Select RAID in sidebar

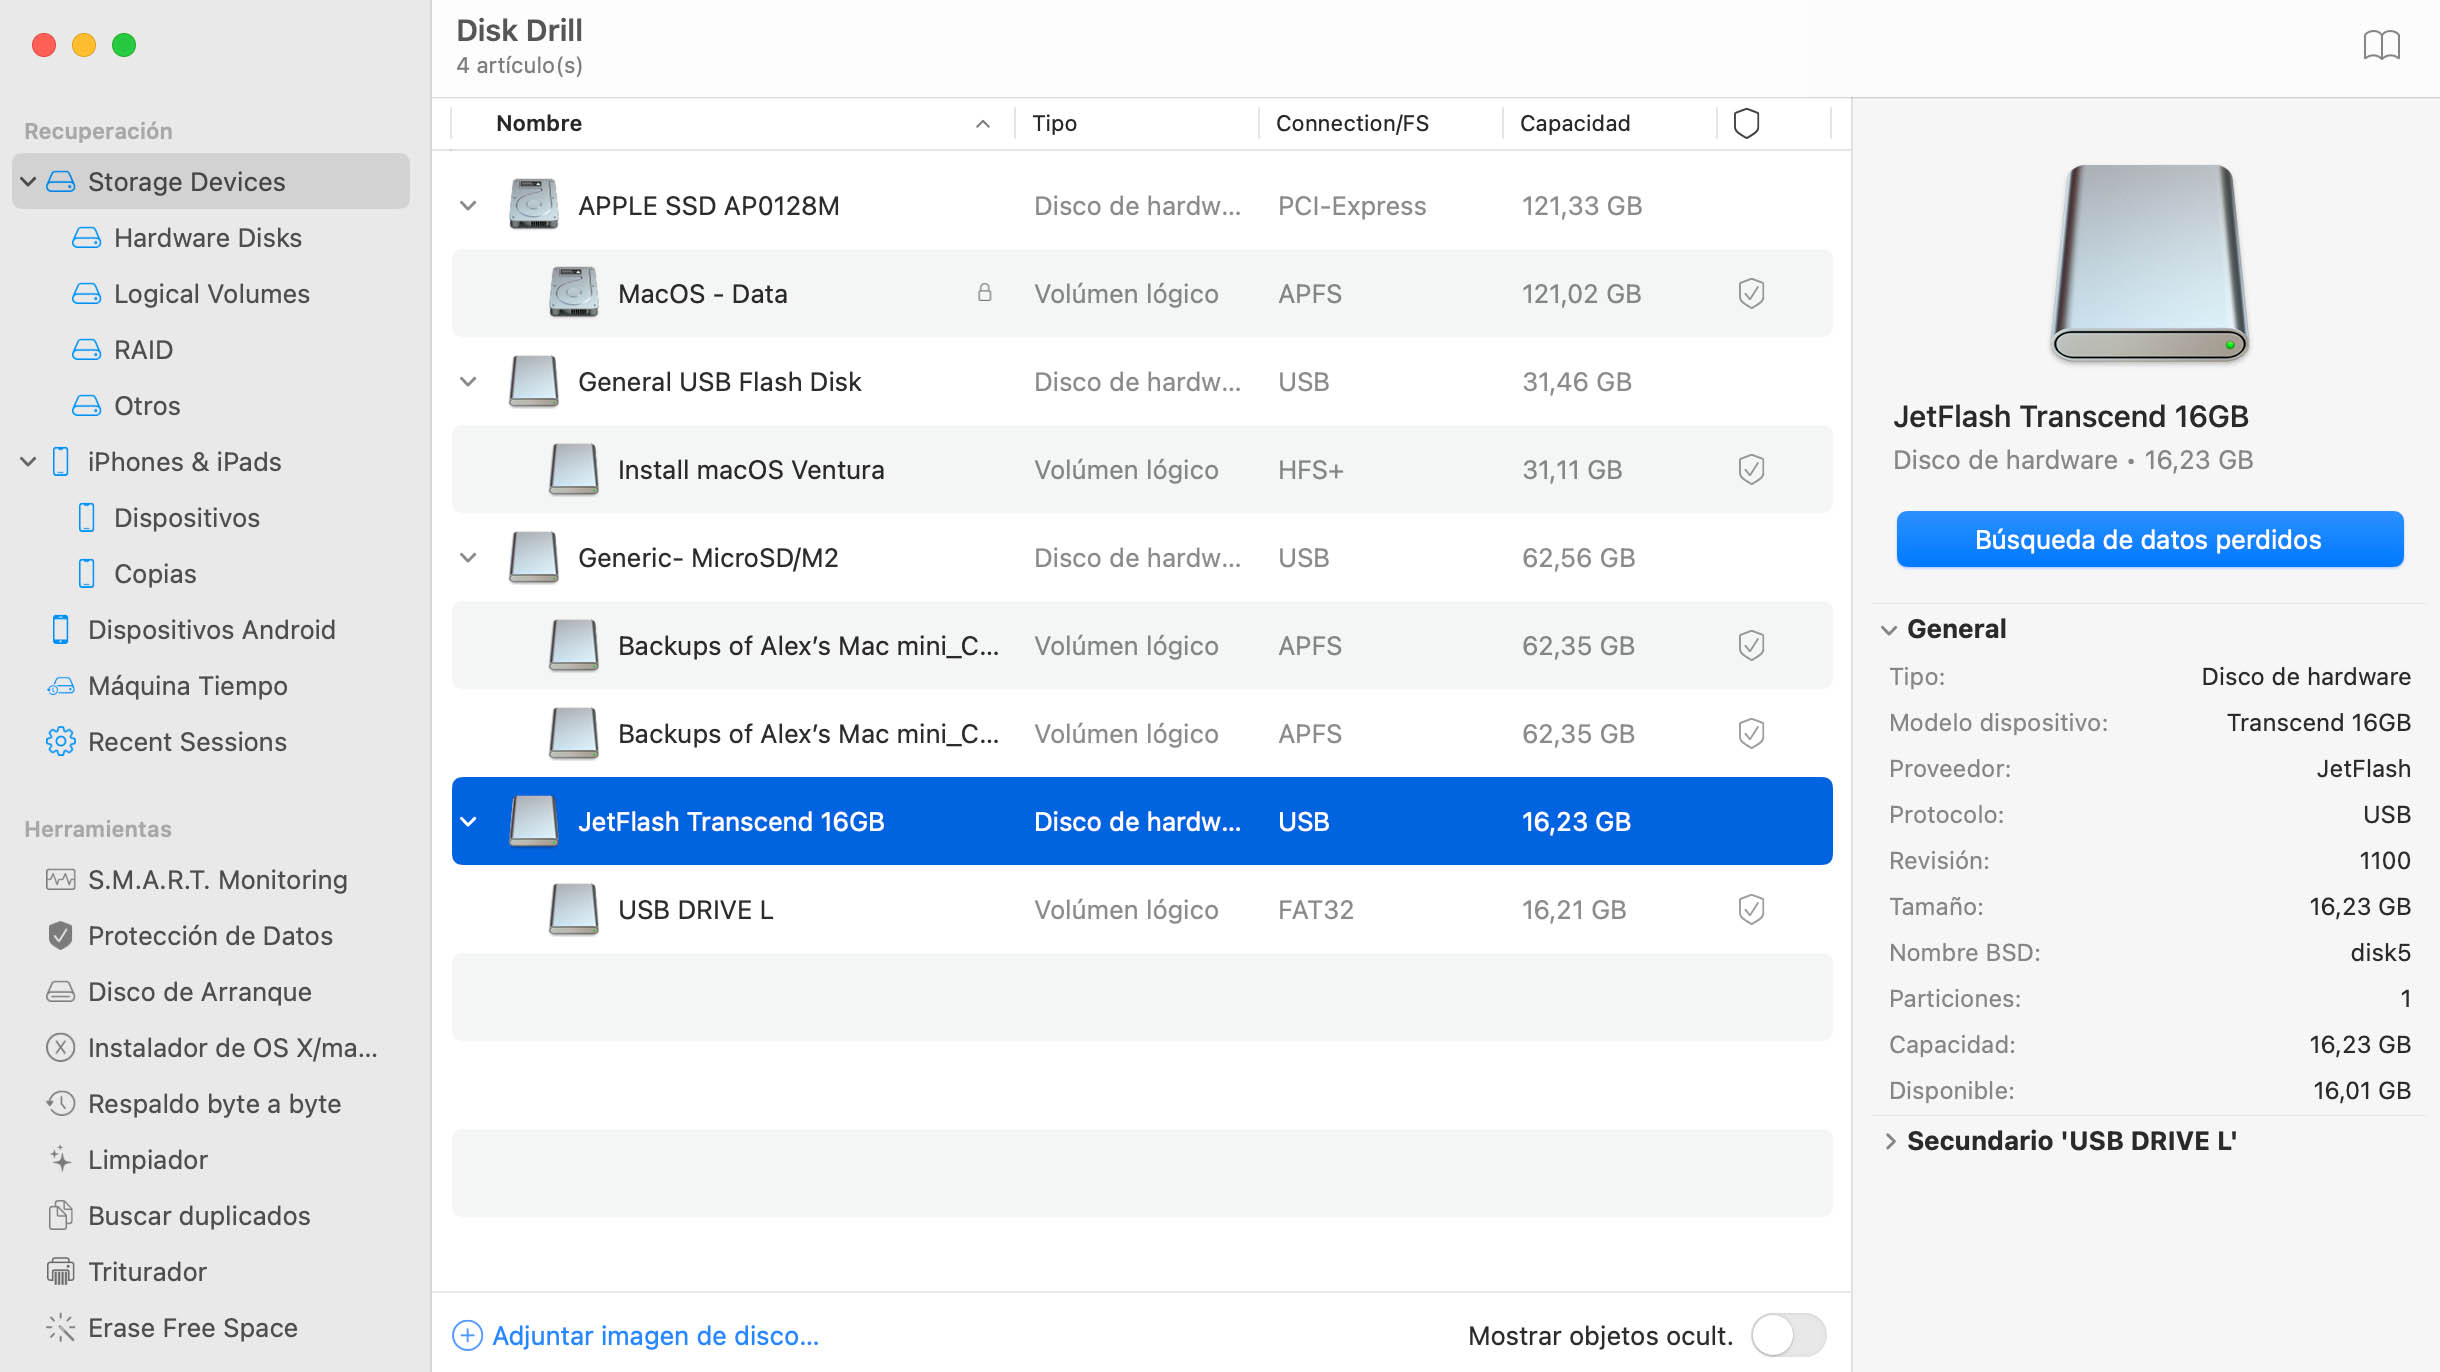[144, 349]
